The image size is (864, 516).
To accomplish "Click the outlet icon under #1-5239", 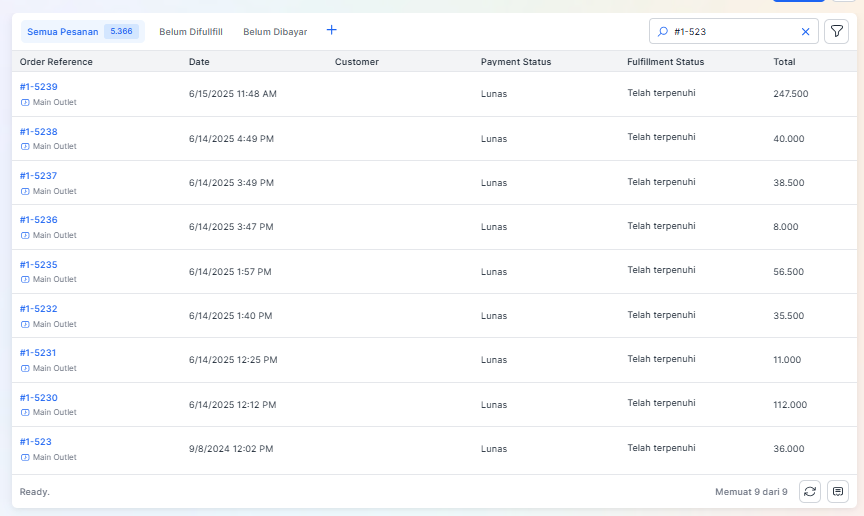I will [25, 102].
